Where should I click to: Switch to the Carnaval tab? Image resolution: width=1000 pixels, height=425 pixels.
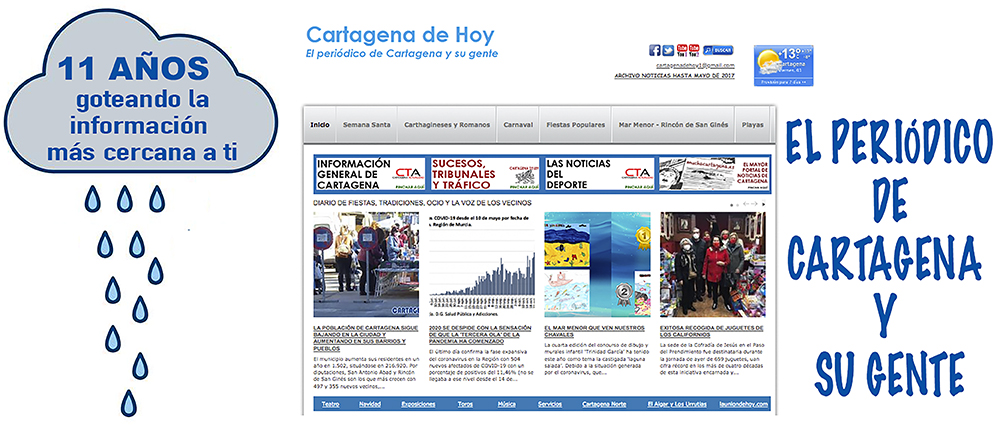(x=517, y=125)
